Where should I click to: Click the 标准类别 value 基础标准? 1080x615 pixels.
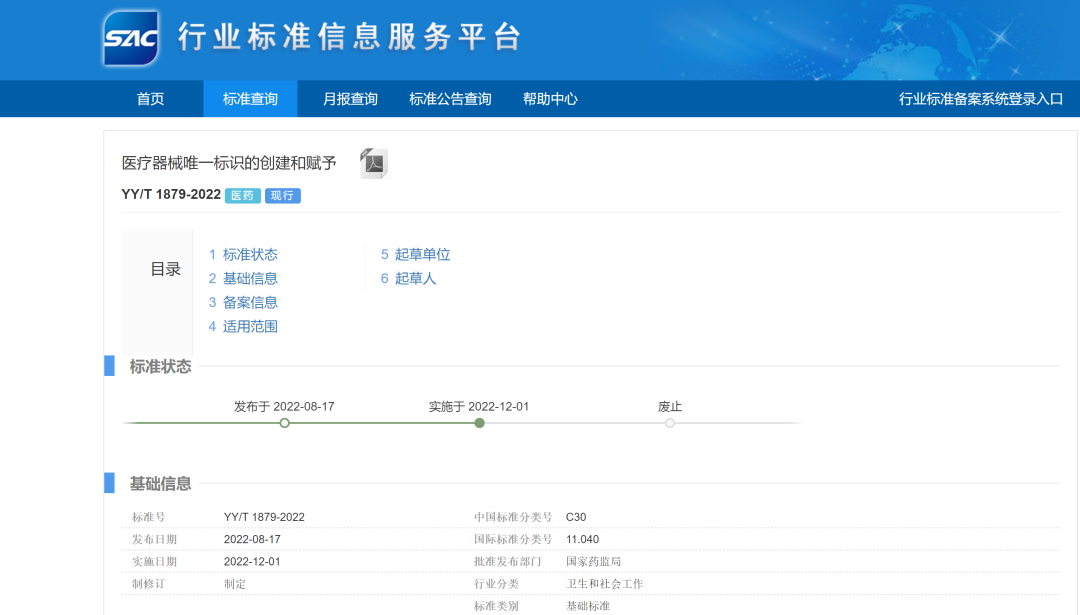(588, 606)
